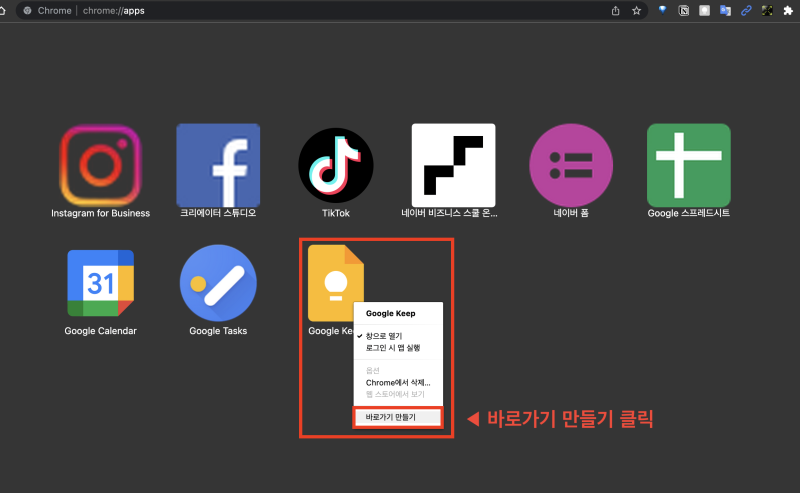The height and width of the screenshot is (493, 800).
Task: Click '바로가기 만들기' menu entry
Action: click(398, 417)
